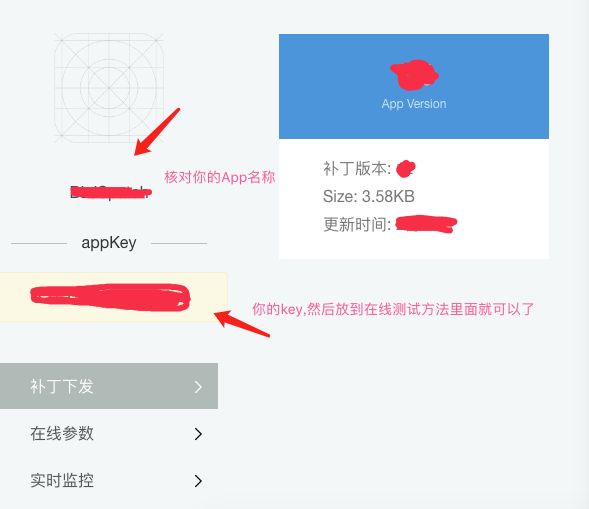The width and height of the screenshot is (589, 509).
Task: Click the 更新时间 update time line
Action: pyautogui.click(x=390, y=224)
